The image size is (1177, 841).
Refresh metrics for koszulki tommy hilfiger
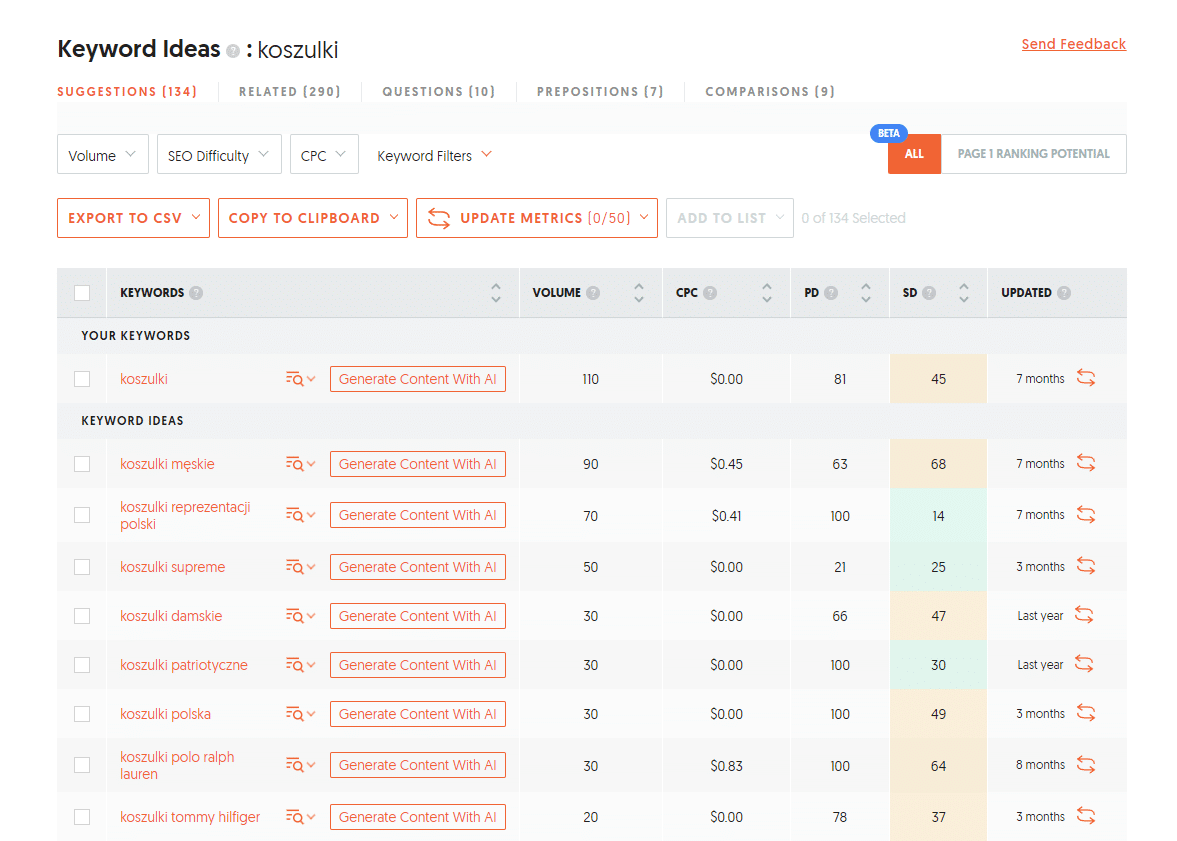tap(1086, 815)
